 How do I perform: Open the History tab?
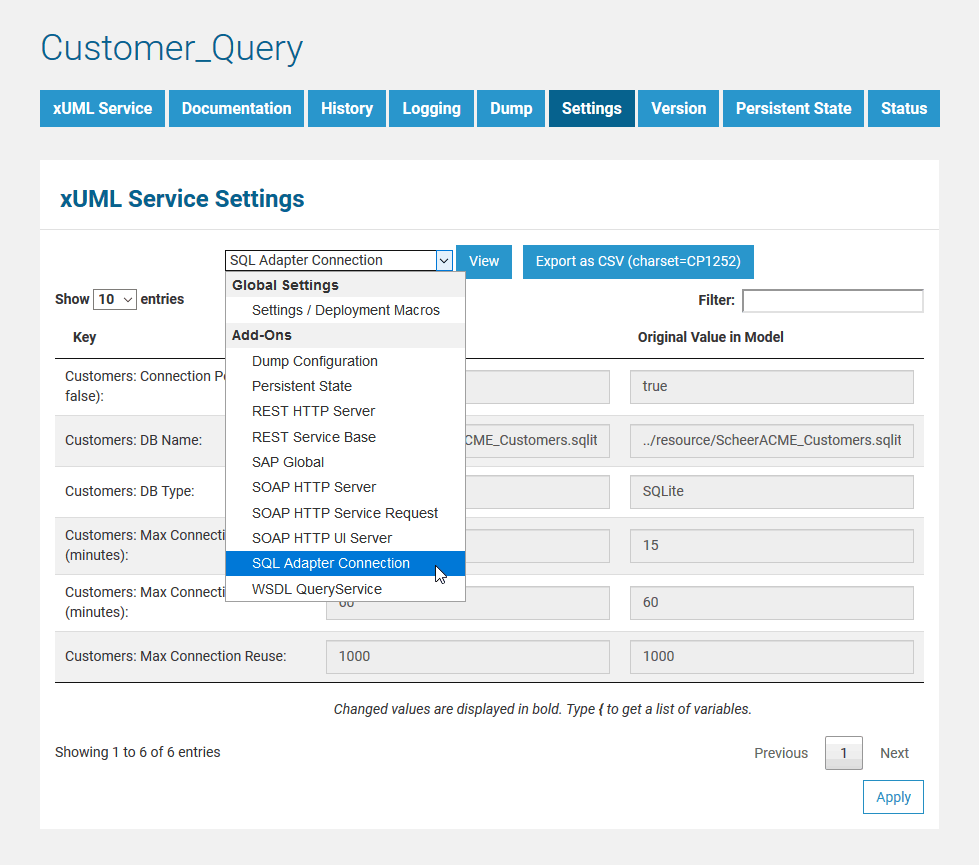[346, 108]
